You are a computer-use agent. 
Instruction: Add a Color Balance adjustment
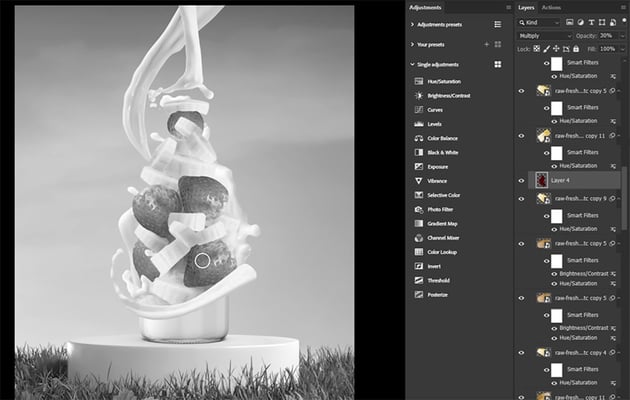click(x=436, y=138)
